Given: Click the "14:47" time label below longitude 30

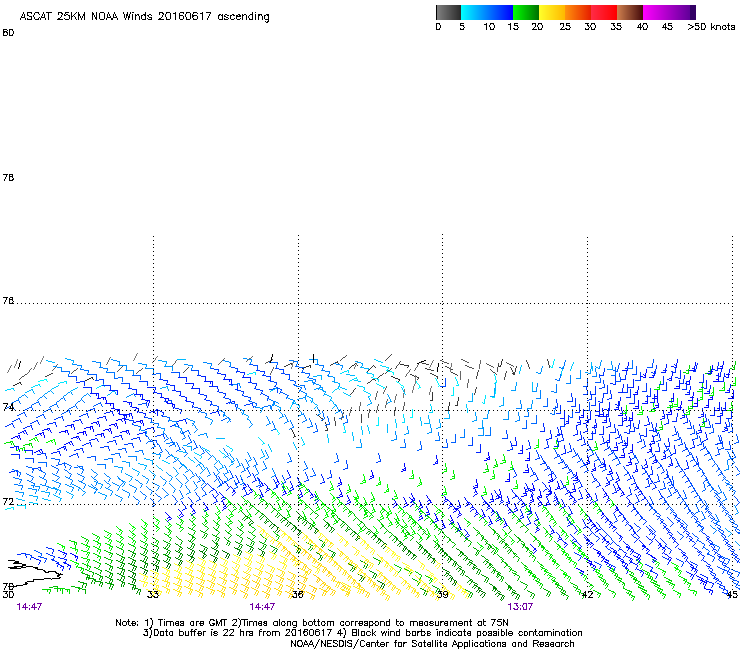Looking at the screenshot, I should (29, 607).
